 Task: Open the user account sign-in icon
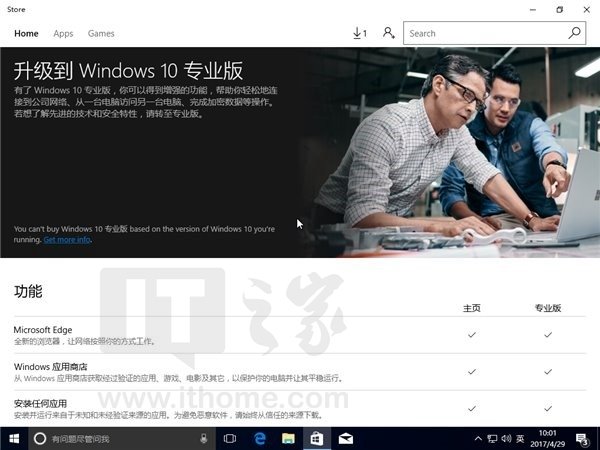389,33
